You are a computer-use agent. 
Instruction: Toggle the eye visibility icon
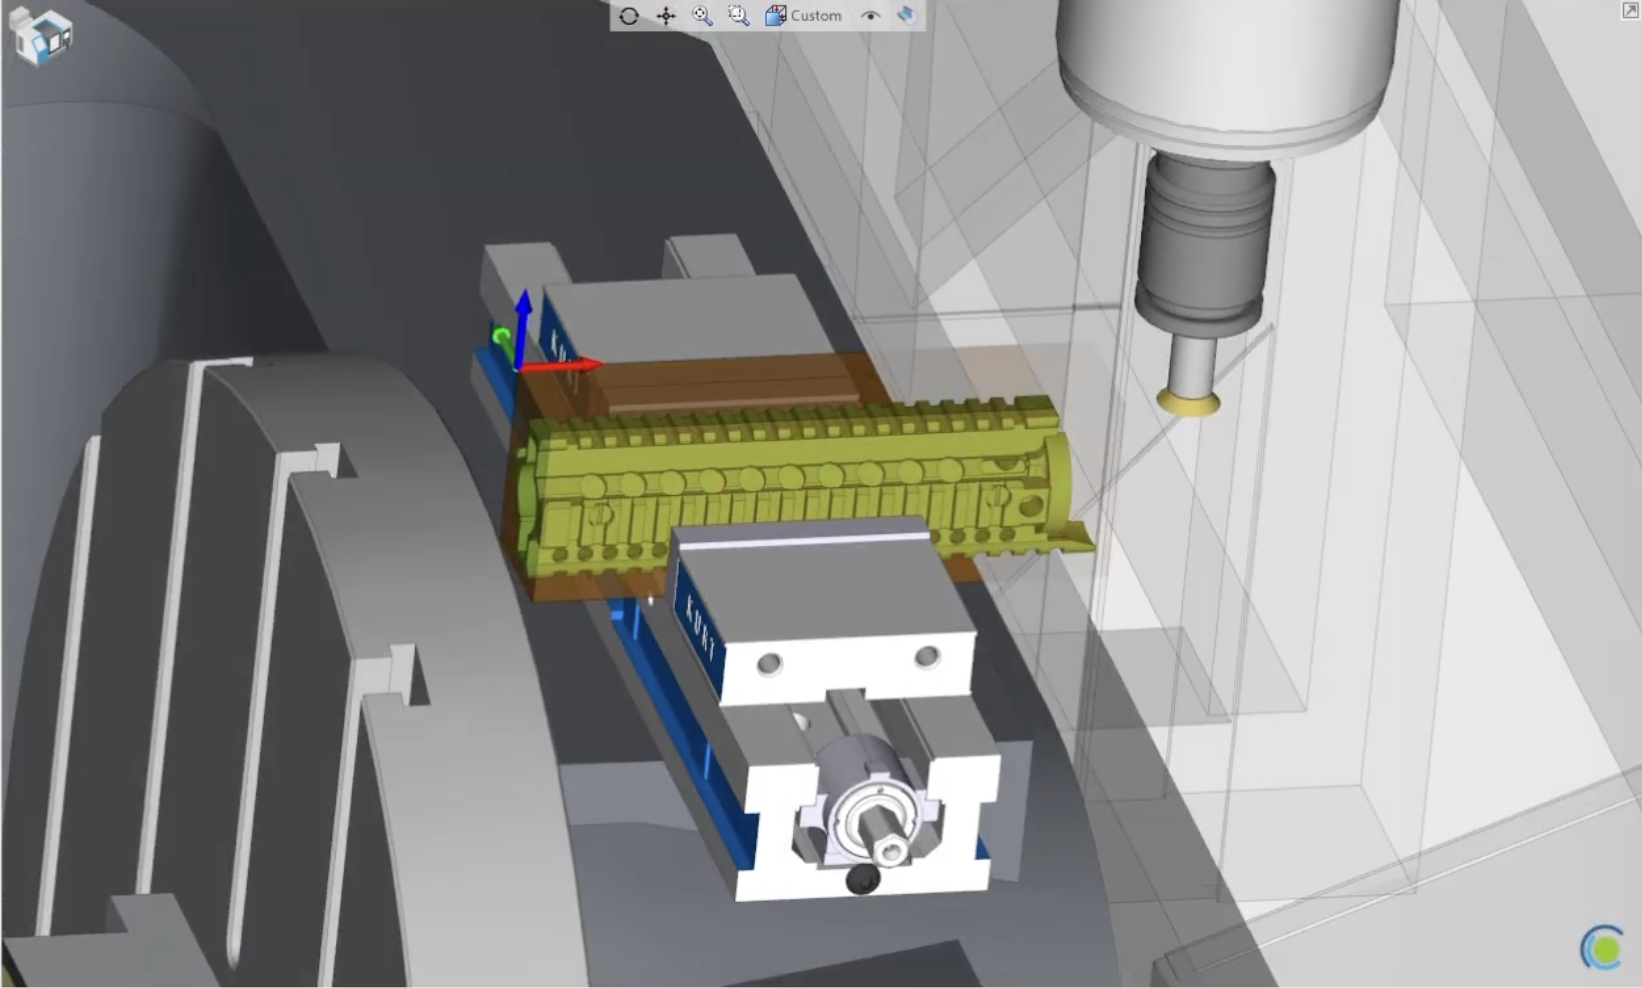pyautogui.click(x=870, y=16)
